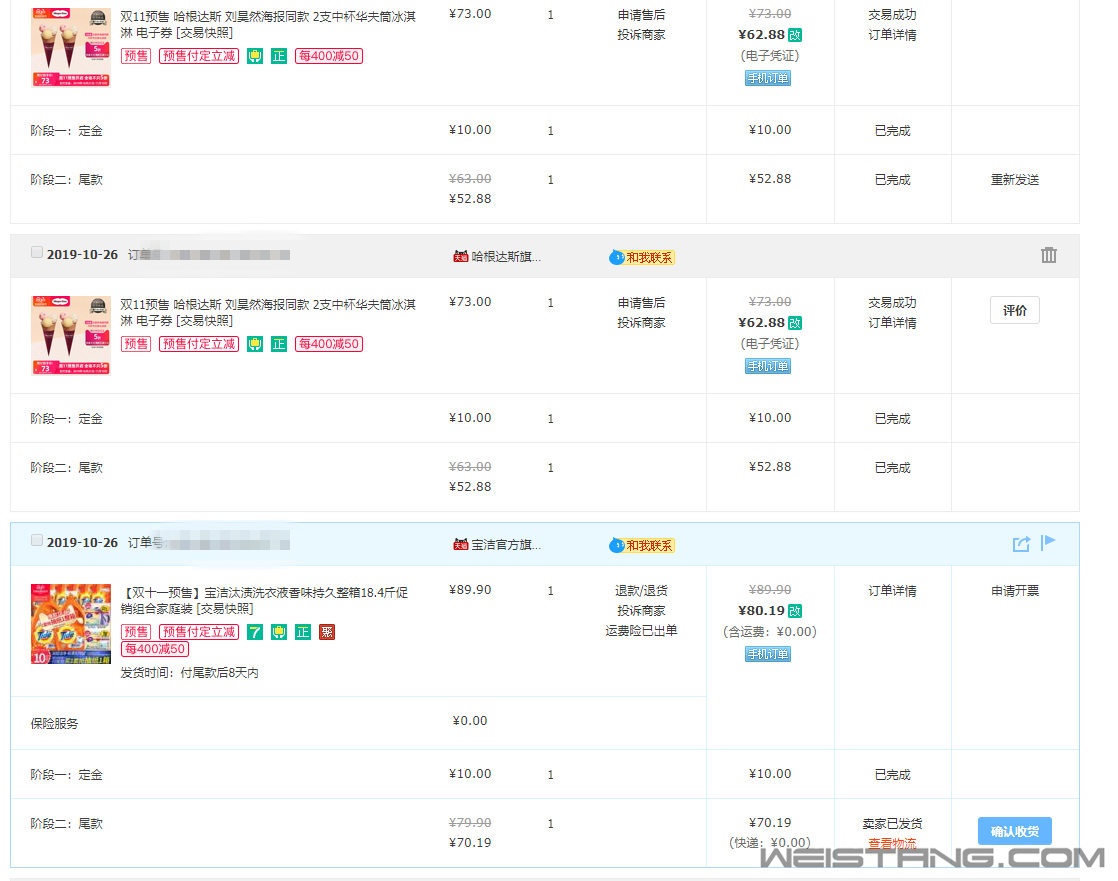Click 手机订单 badge in the 宝洁 order
The height and width of the screenshot is (881, 1118).
[x=768, y=654]
